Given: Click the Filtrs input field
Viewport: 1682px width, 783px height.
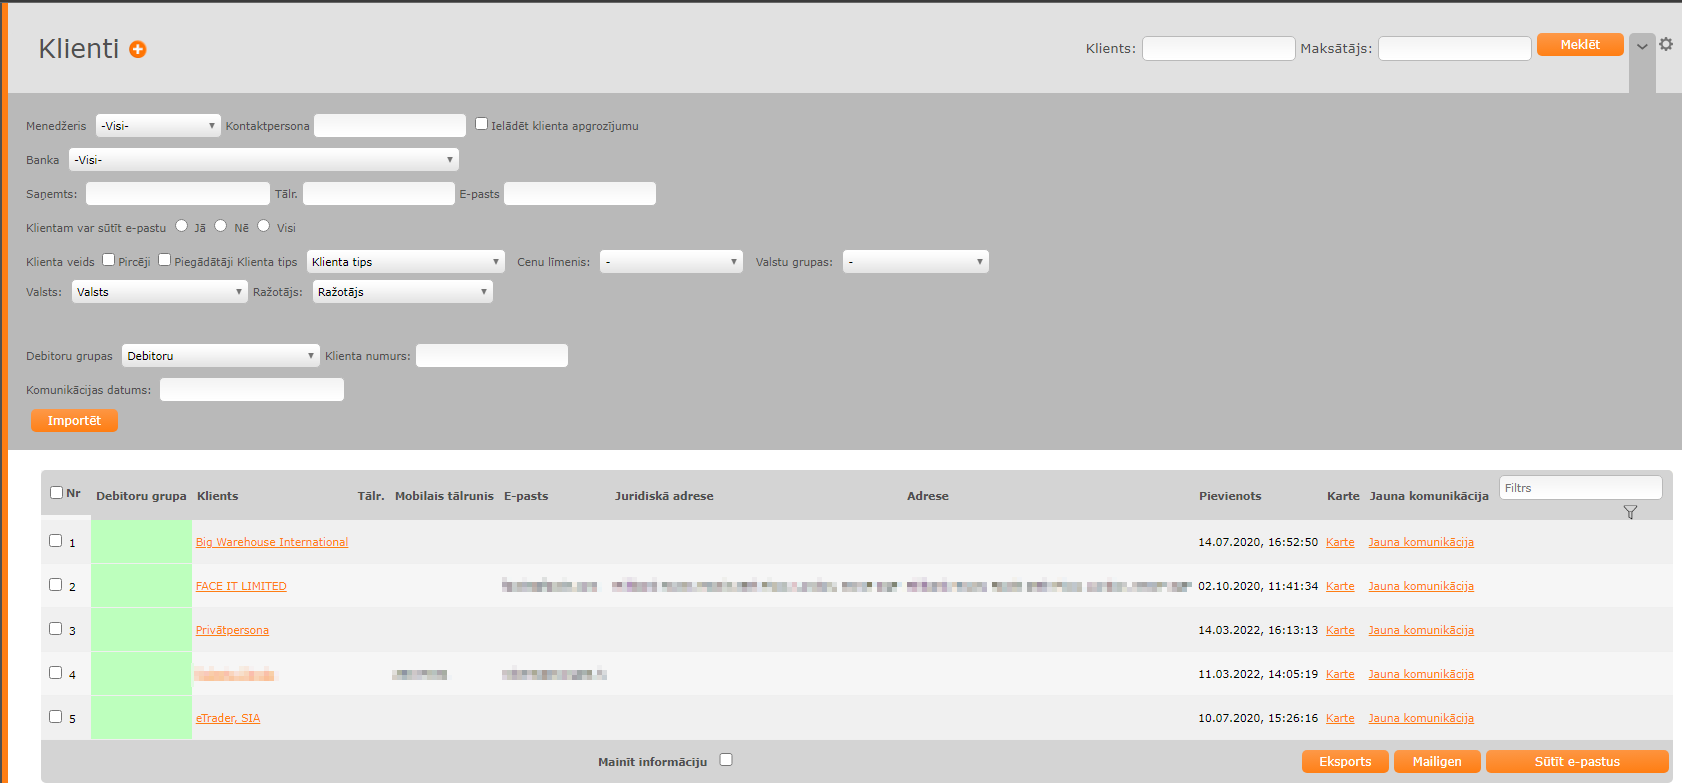Looking at the screenshot, I should pos(1580,488).
